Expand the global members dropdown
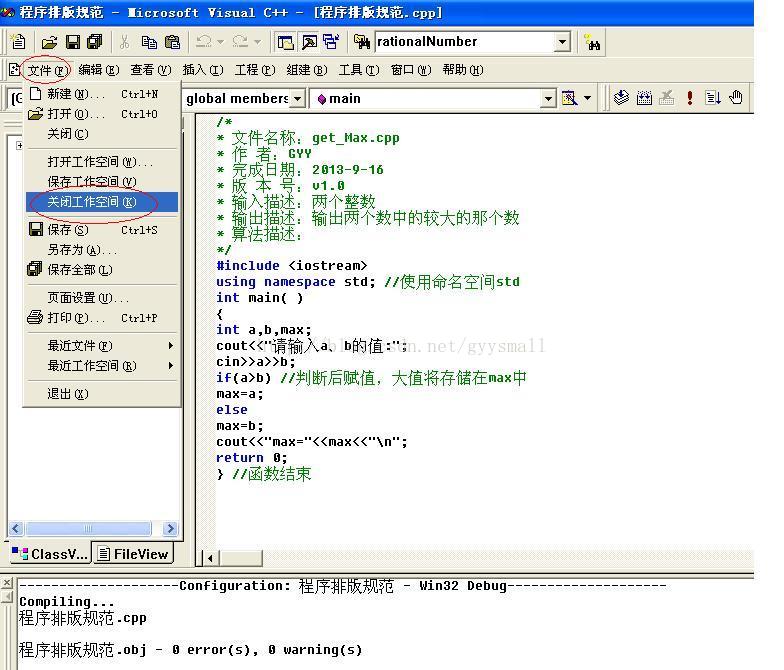Image resolution: width=784 pixels, height=670 pixels. [x=298, y=98]
